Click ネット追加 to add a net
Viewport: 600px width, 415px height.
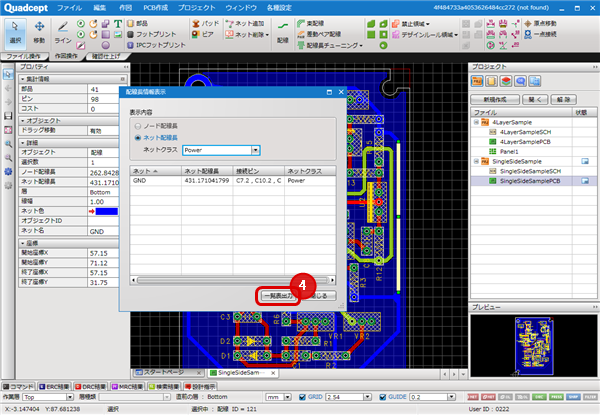point(245,24)
